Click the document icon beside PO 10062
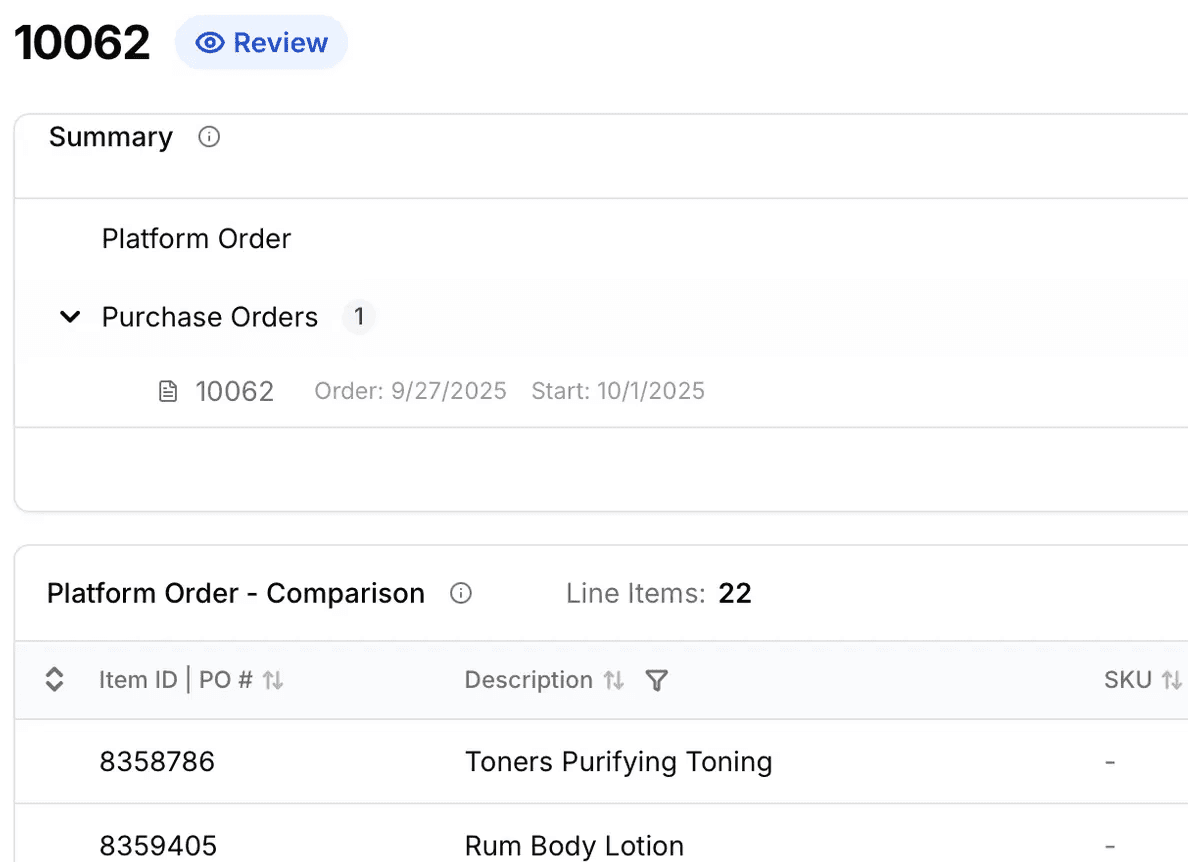The image size is (1188, 862). [x=167, y=391]
